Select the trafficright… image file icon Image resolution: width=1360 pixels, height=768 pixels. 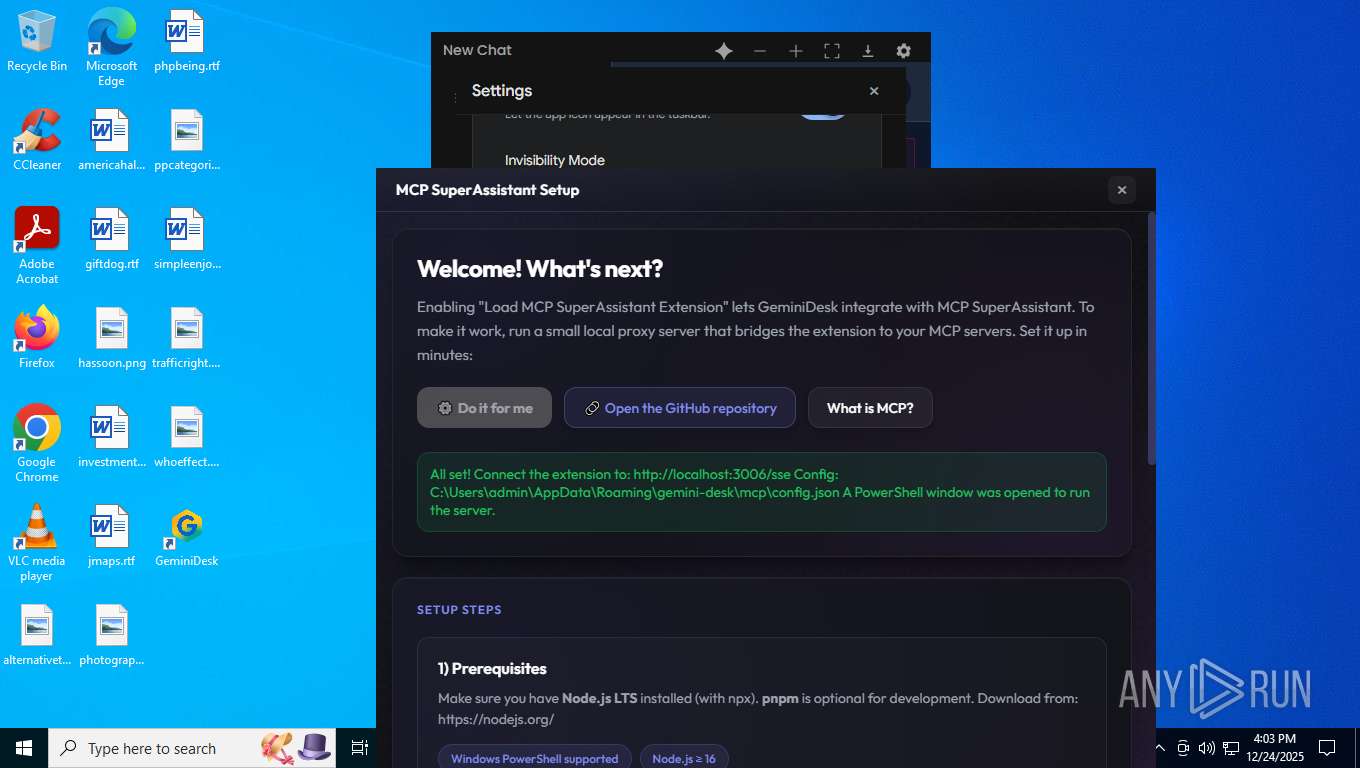[187, 338]
